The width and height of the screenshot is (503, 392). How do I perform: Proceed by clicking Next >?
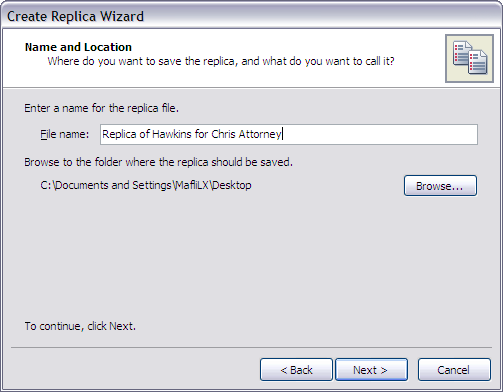(x=371, y=370)
